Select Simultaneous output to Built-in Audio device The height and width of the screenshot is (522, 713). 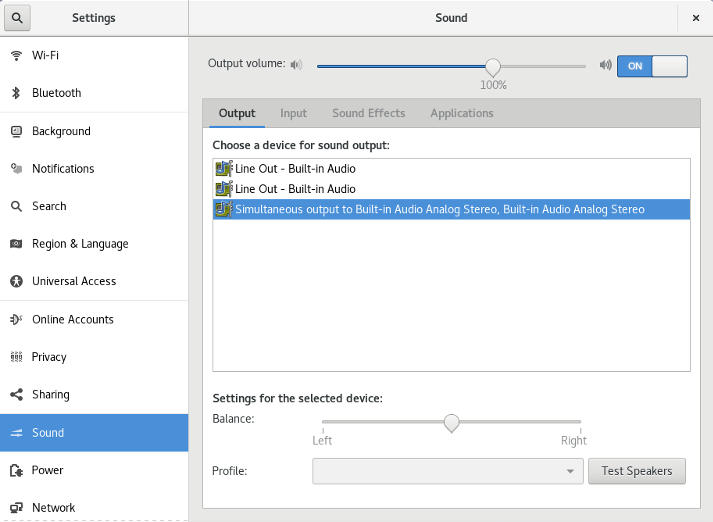(x=439, y=209)
